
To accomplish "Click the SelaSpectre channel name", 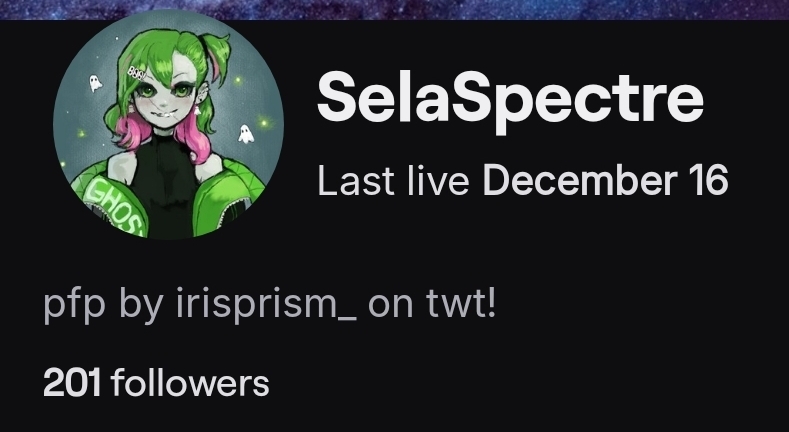I will (510, 100).
